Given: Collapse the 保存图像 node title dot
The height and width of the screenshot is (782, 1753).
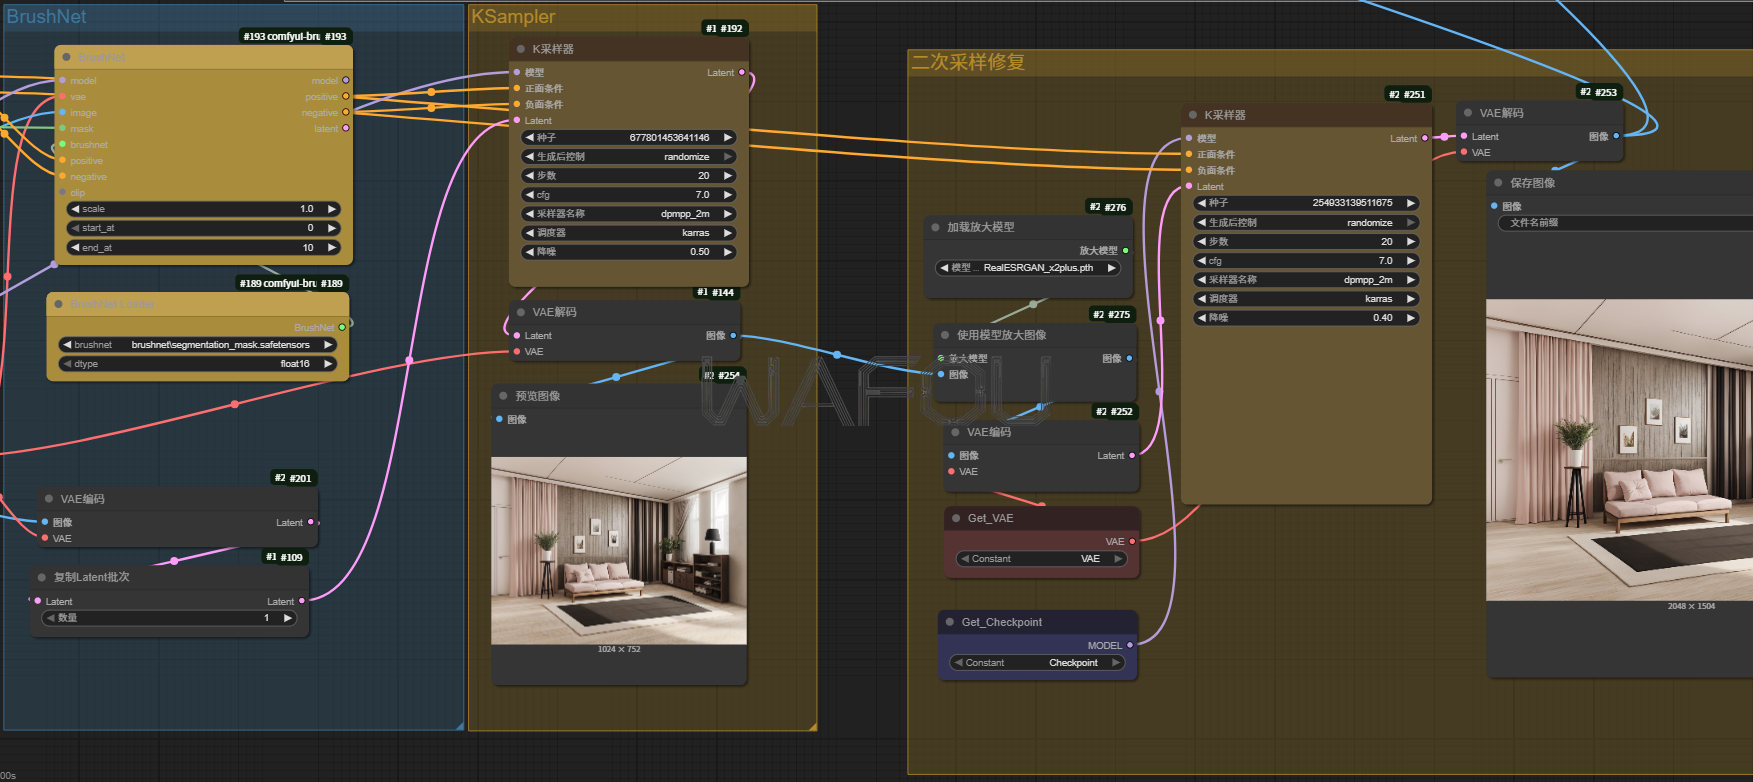Looking at the screenshot, I should click(1498, 183).
